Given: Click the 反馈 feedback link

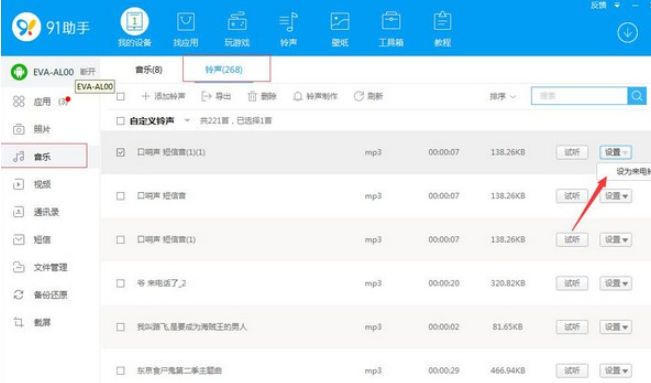Looking at the screenshot, I should point(598,5).
